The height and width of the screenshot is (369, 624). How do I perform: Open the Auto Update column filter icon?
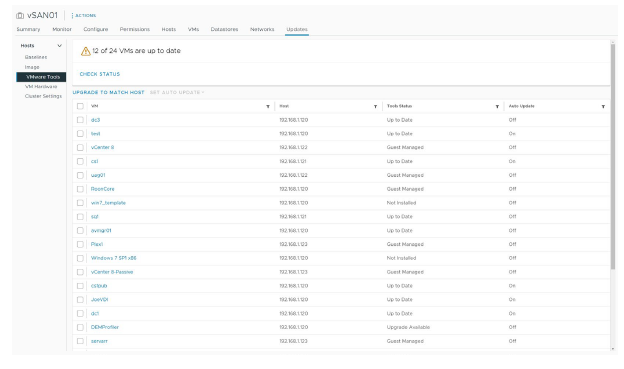tap(603, 106)
